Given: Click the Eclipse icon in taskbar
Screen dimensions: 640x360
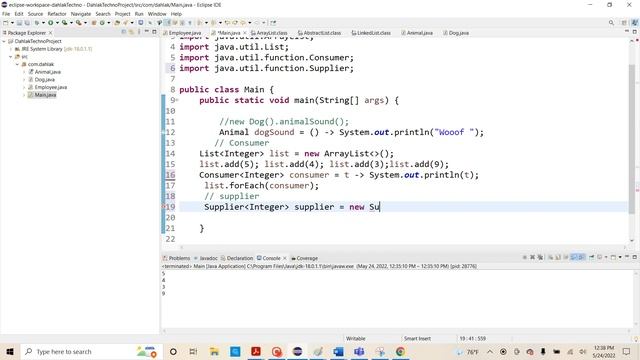Looking at the screenshot, I should [297, 351].
